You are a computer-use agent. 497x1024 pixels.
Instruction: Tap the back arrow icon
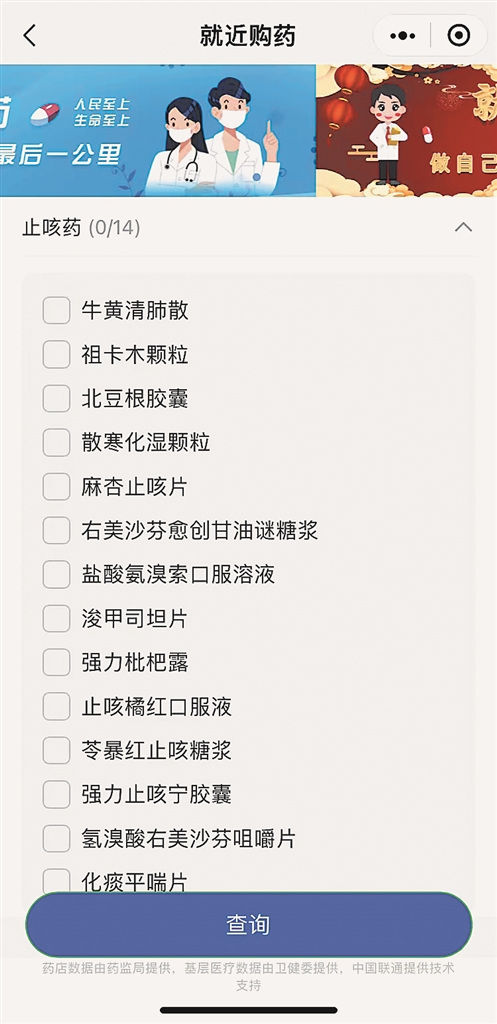click(x=30, y=35)
